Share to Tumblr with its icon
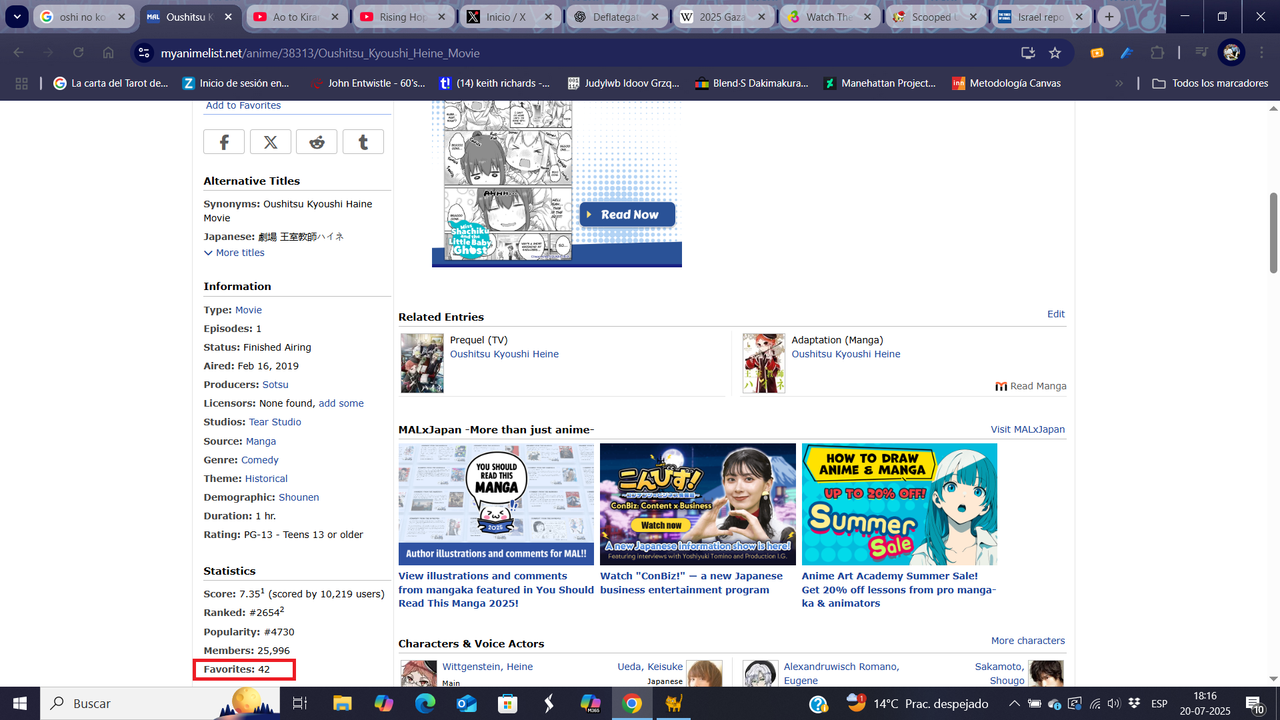Image resolution: width=1280 pixels, height=720 pixels. (363, 141)
